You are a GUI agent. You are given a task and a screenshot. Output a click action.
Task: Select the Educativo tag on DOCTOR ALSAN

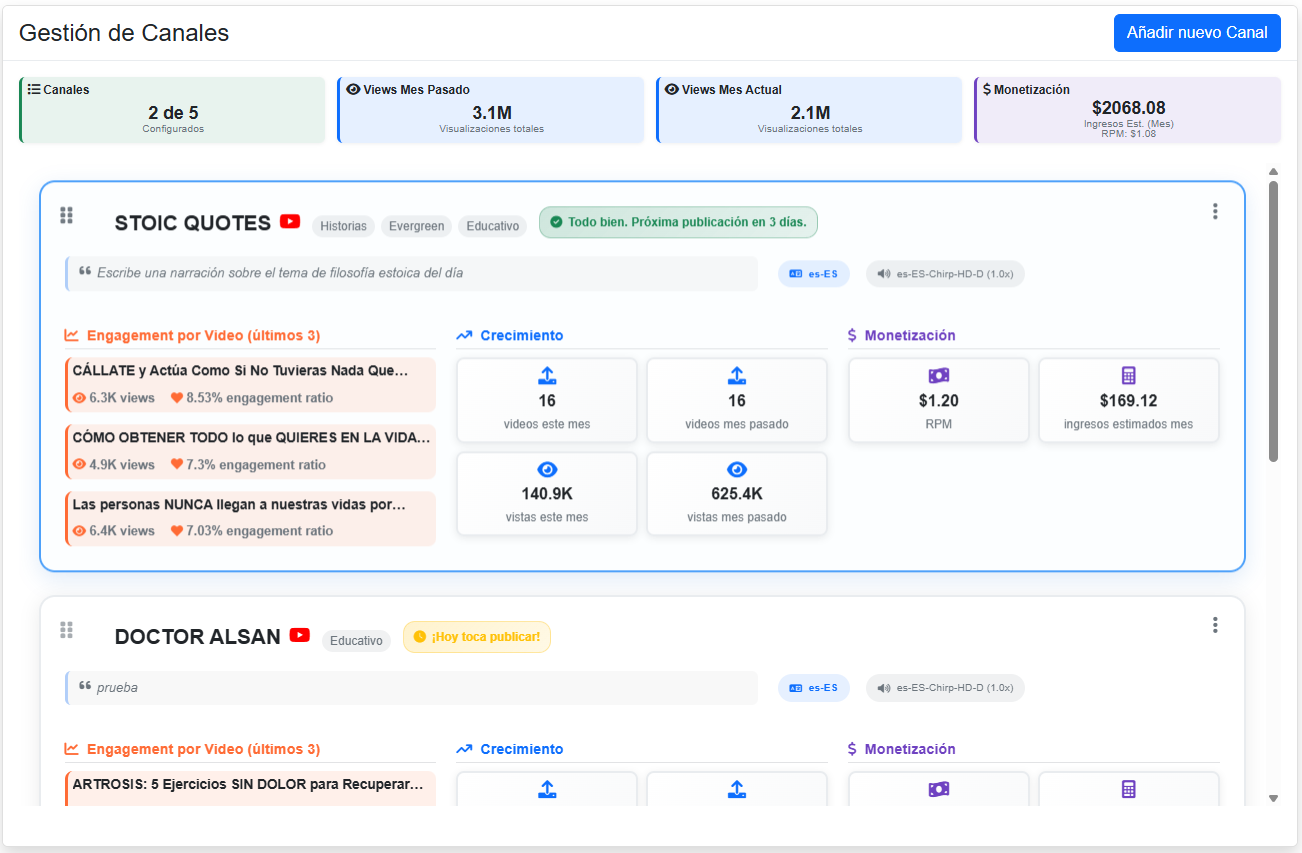click(357, 640)
